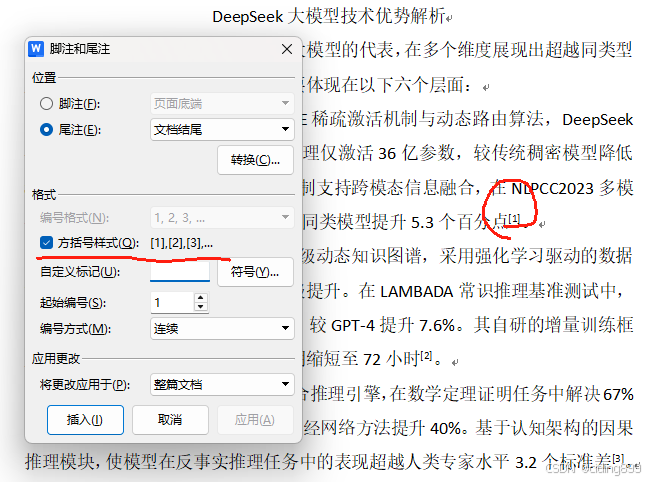This screenshot has height=482, width=654.
Task: Open the 将更改应用于 整篇文档 dropdown
Action: pos(222,384)
